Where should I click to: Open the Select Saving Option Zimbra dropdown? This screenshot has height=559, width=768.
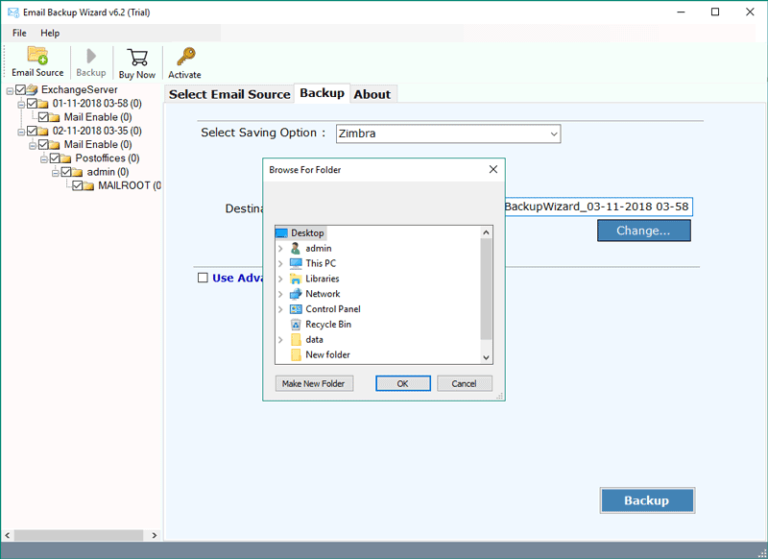pos(448,134)
